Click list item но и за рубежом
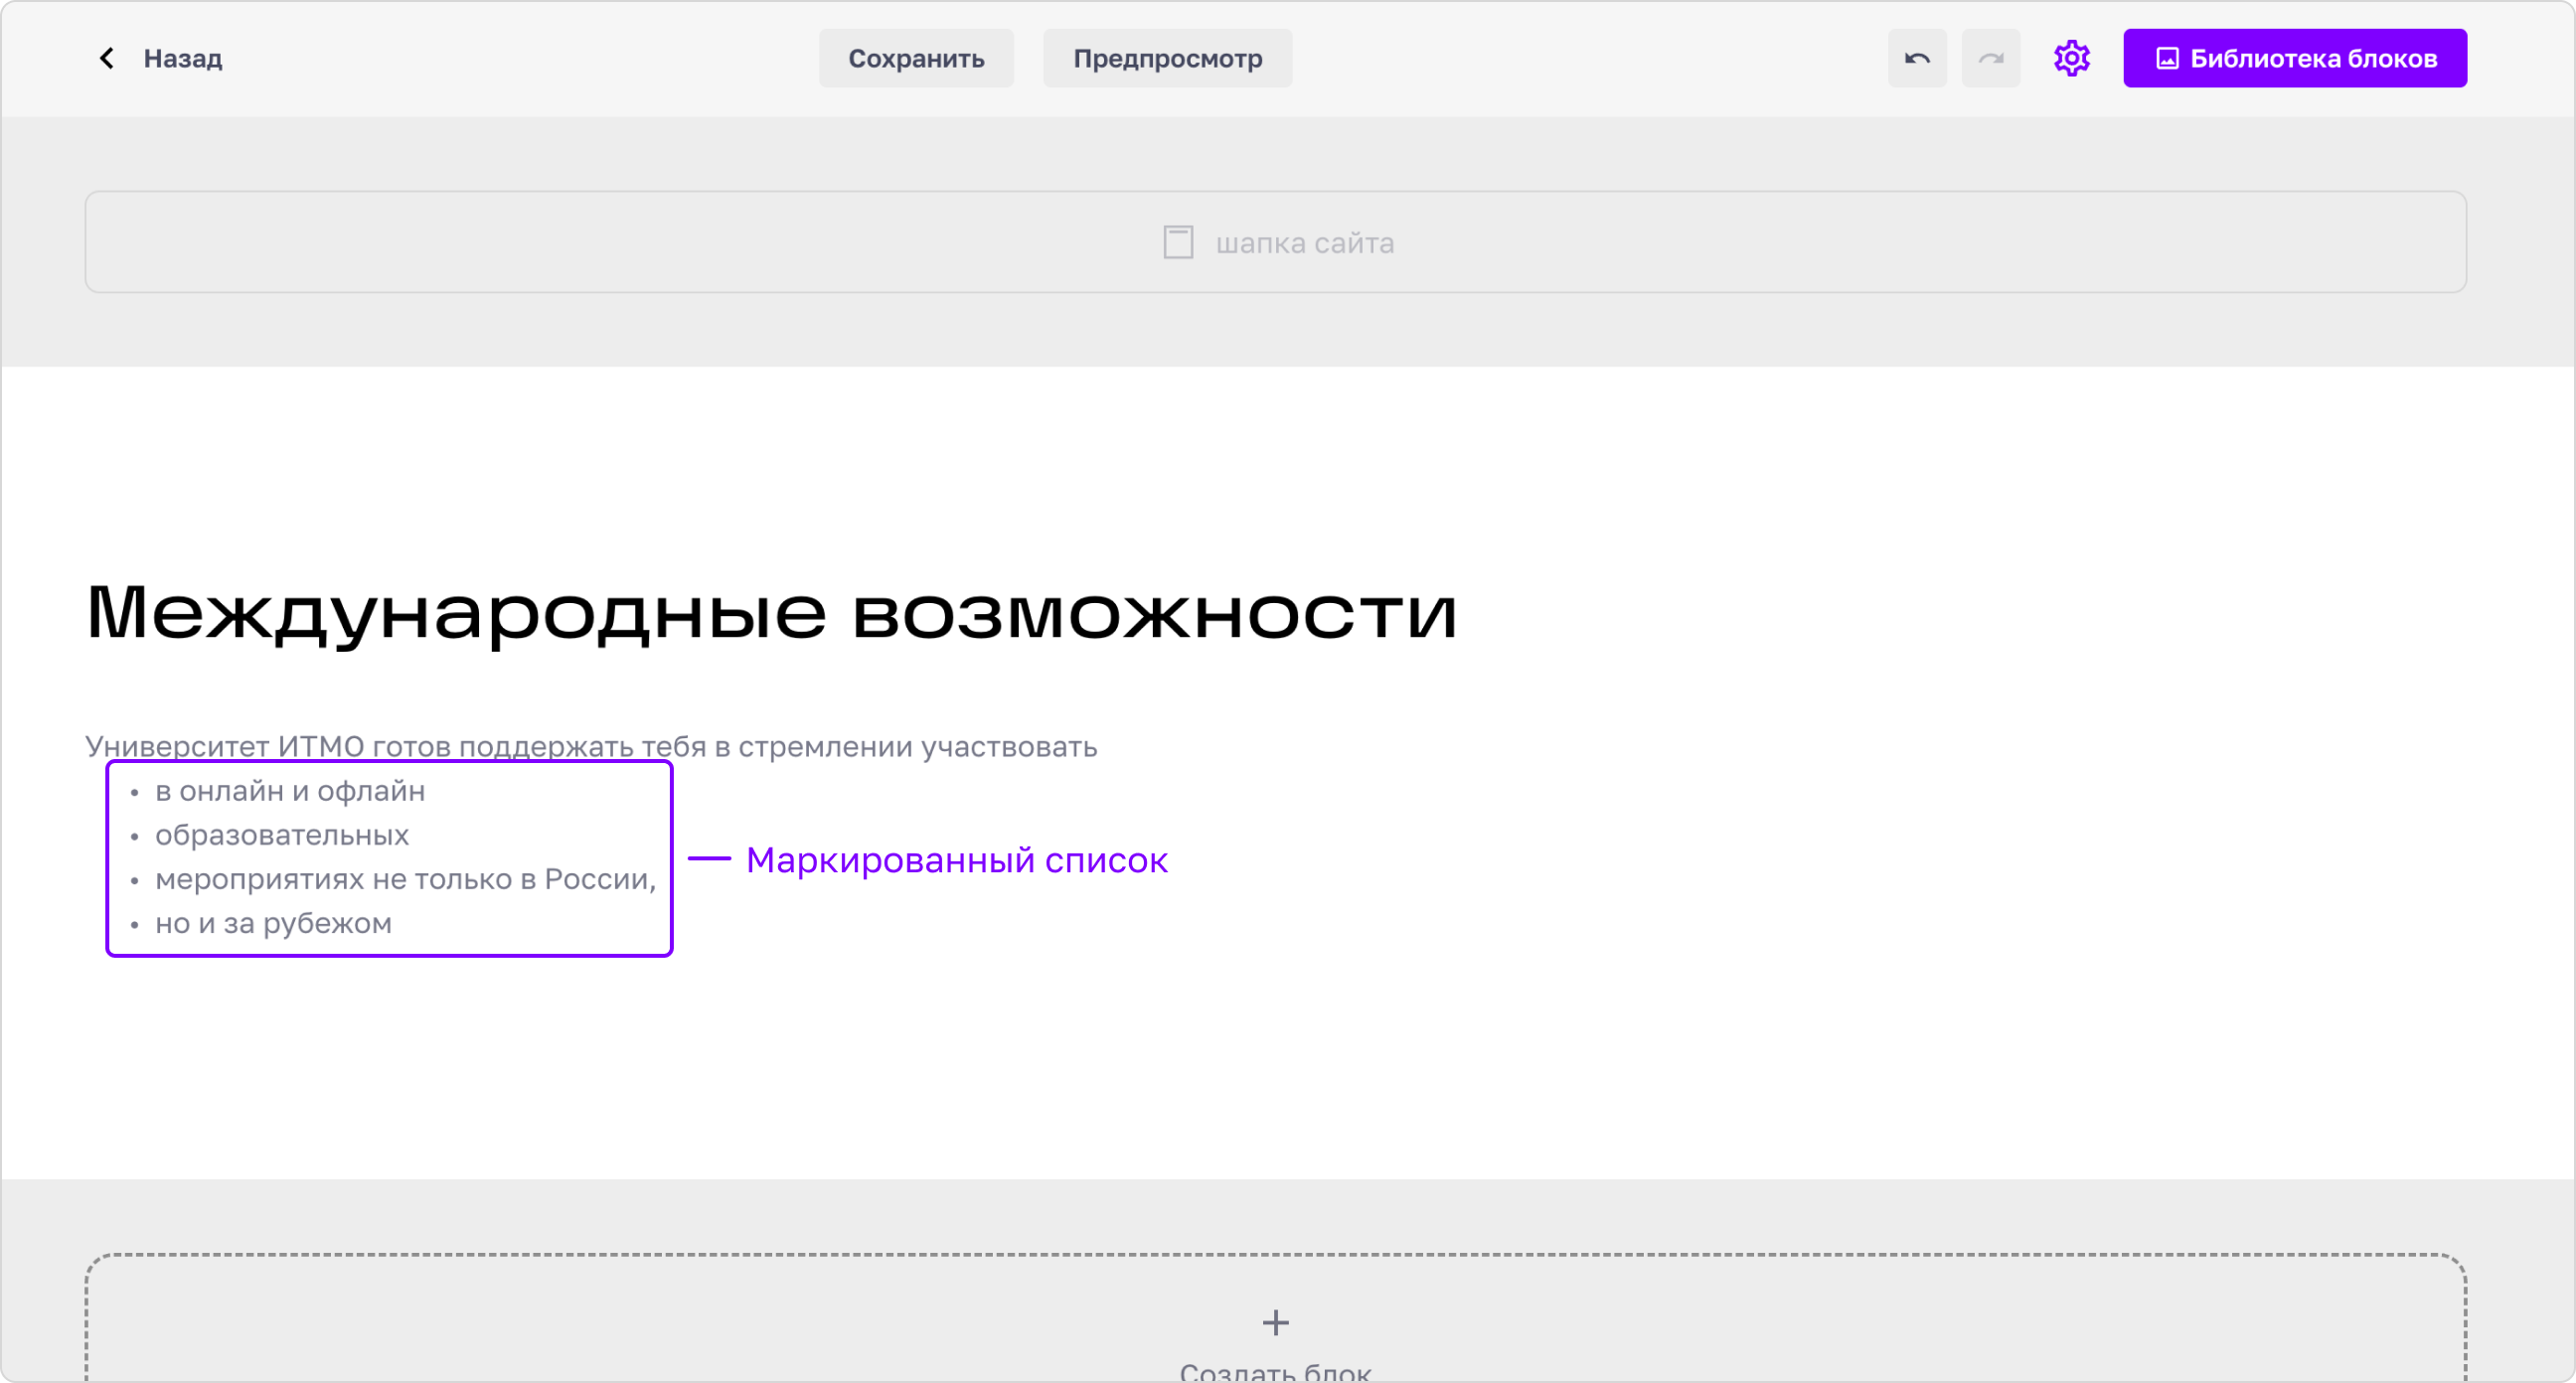 (x=273, y=923)
